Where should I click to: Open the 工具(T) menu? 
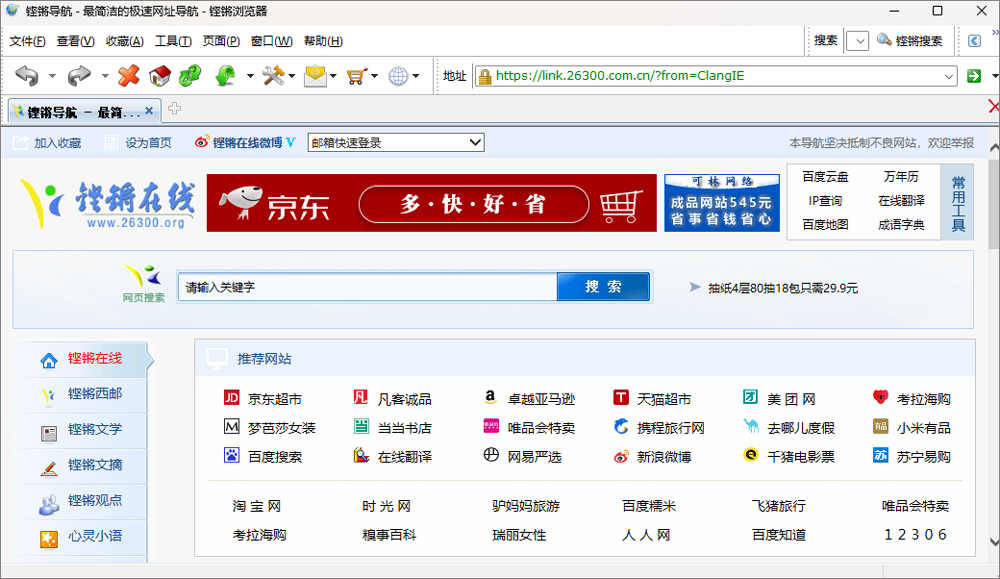(x=173, y=41)
